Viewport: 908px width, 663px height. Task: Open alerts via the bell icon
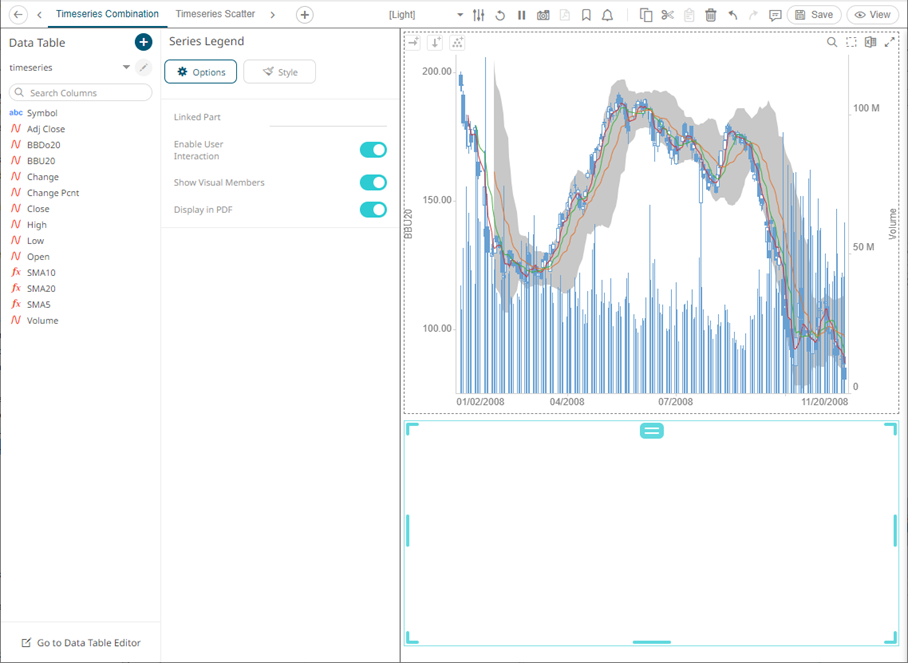[607, 15]
